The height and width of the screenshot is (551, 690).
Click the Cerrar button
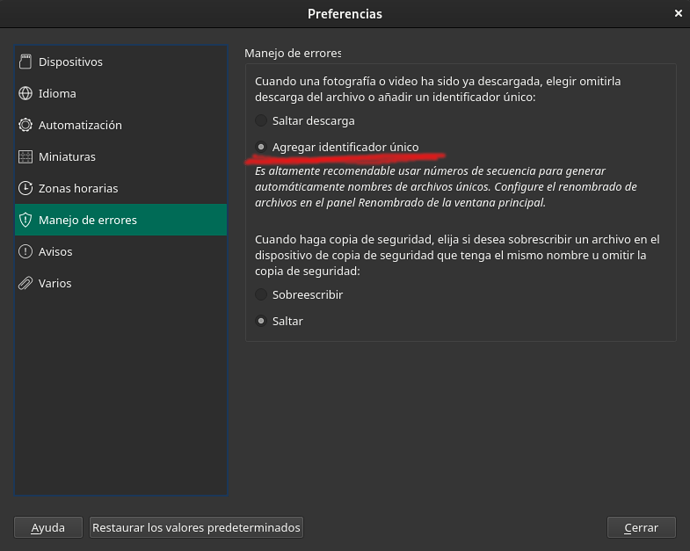(x=641, y=527)
